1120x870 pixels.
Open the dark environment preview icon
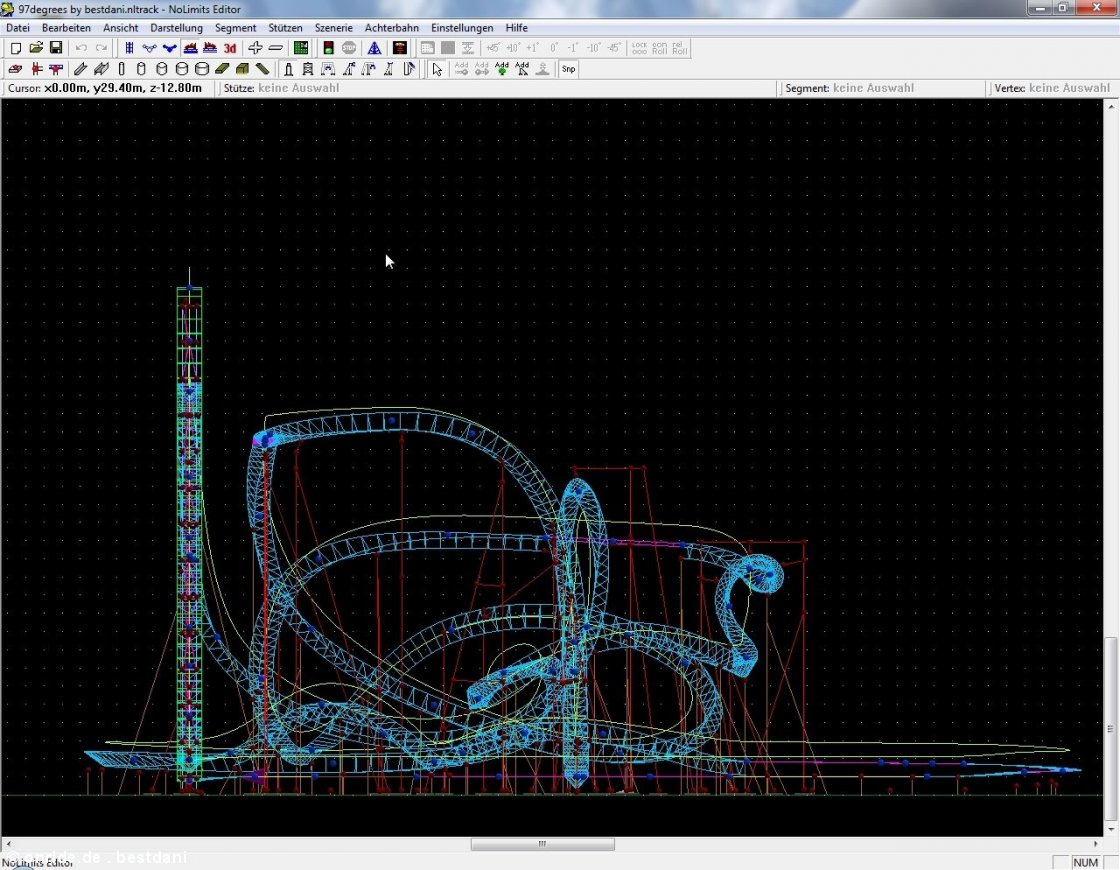click(x=400, y=48)
